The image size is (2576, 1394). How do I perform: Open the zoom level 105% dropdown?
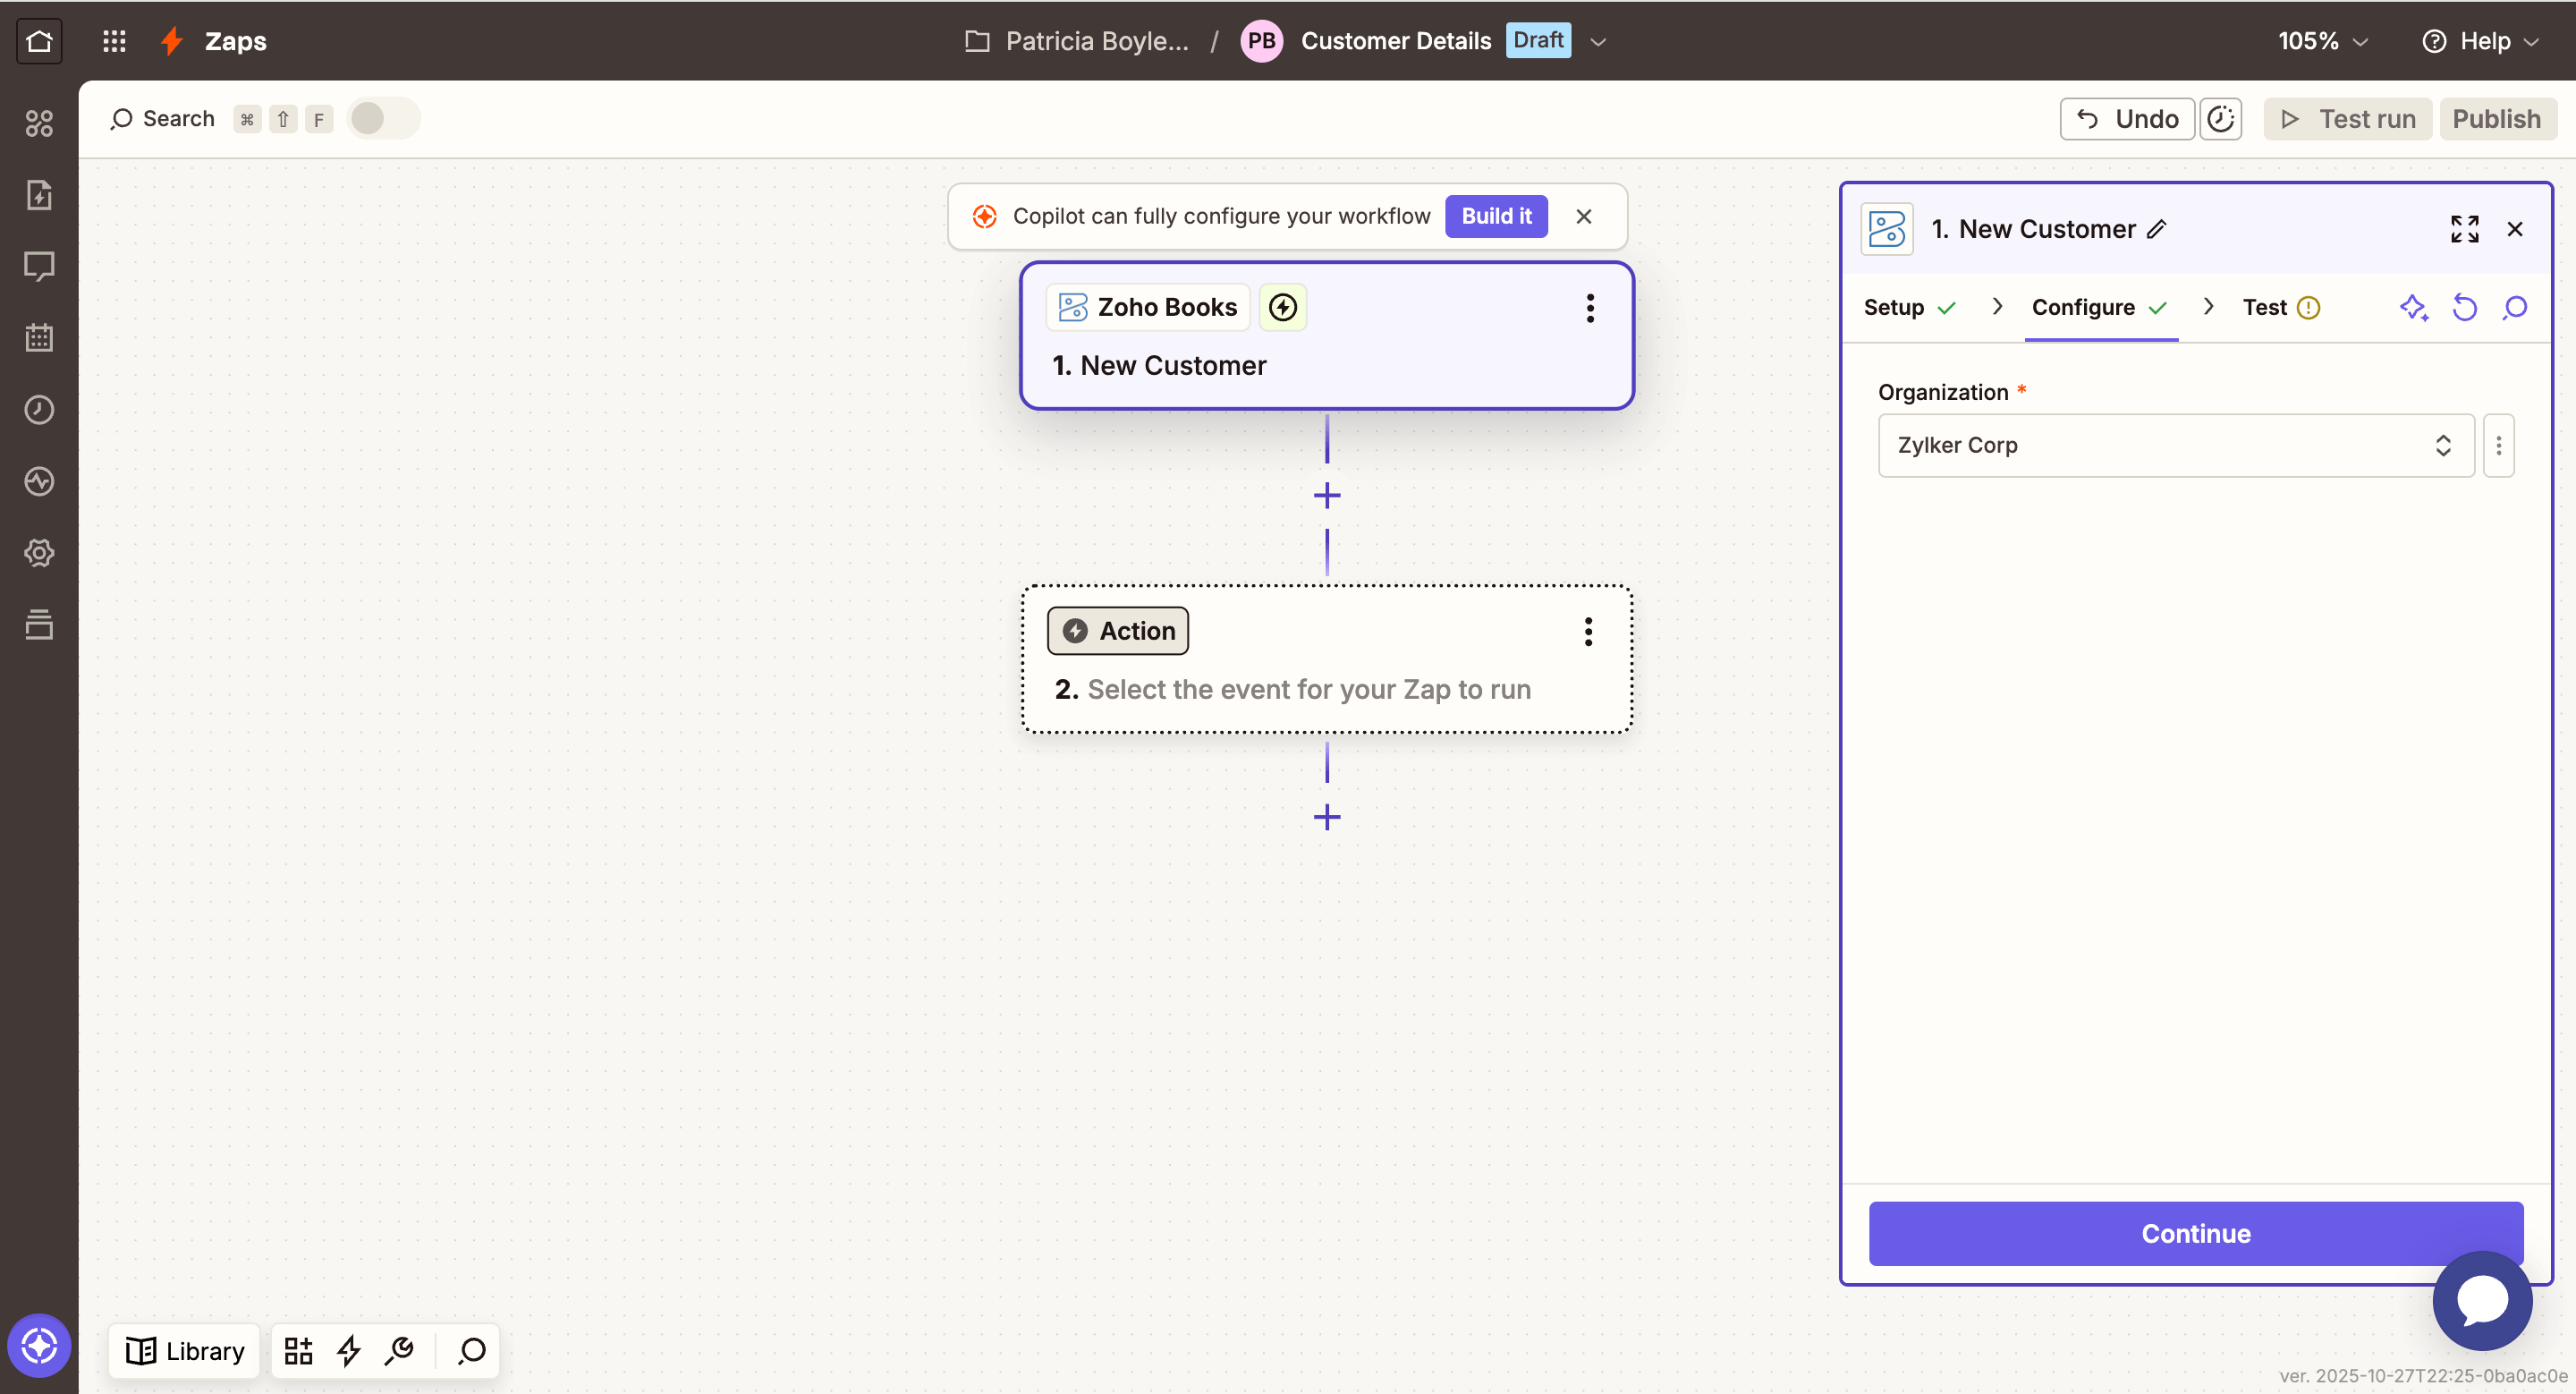(2321, 41)
